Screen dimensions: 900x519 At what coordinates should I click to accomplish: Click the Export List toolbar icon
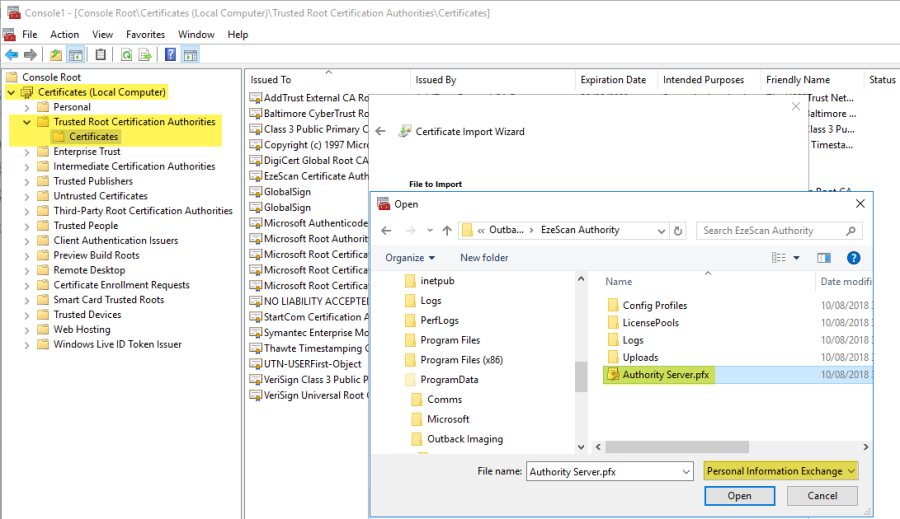[x=145, y=54]
